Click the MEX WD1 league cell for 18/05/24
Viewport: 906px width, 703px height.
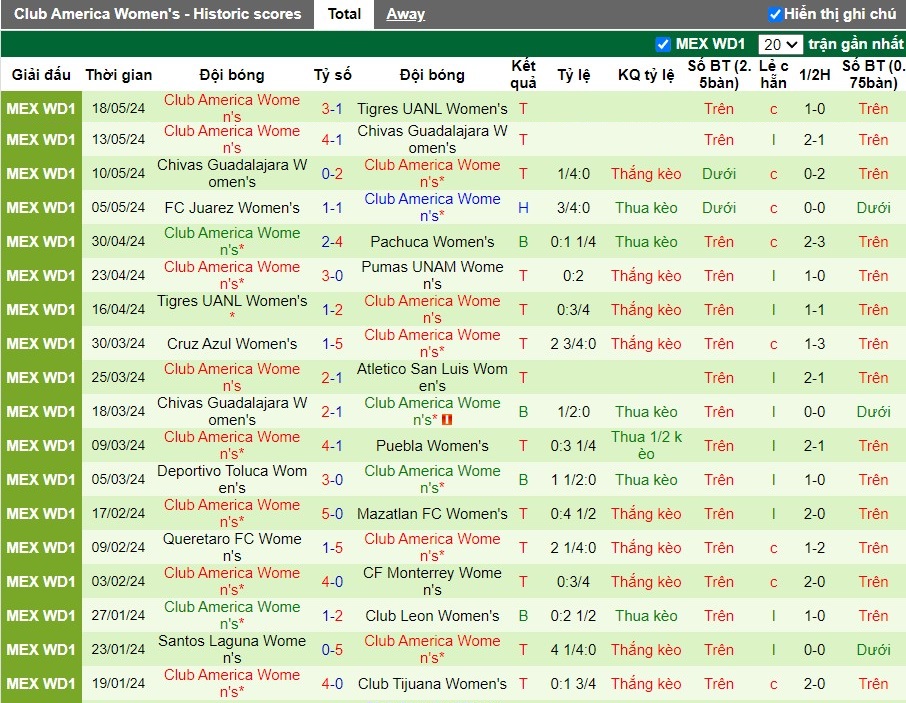click(x=41, y=109)
